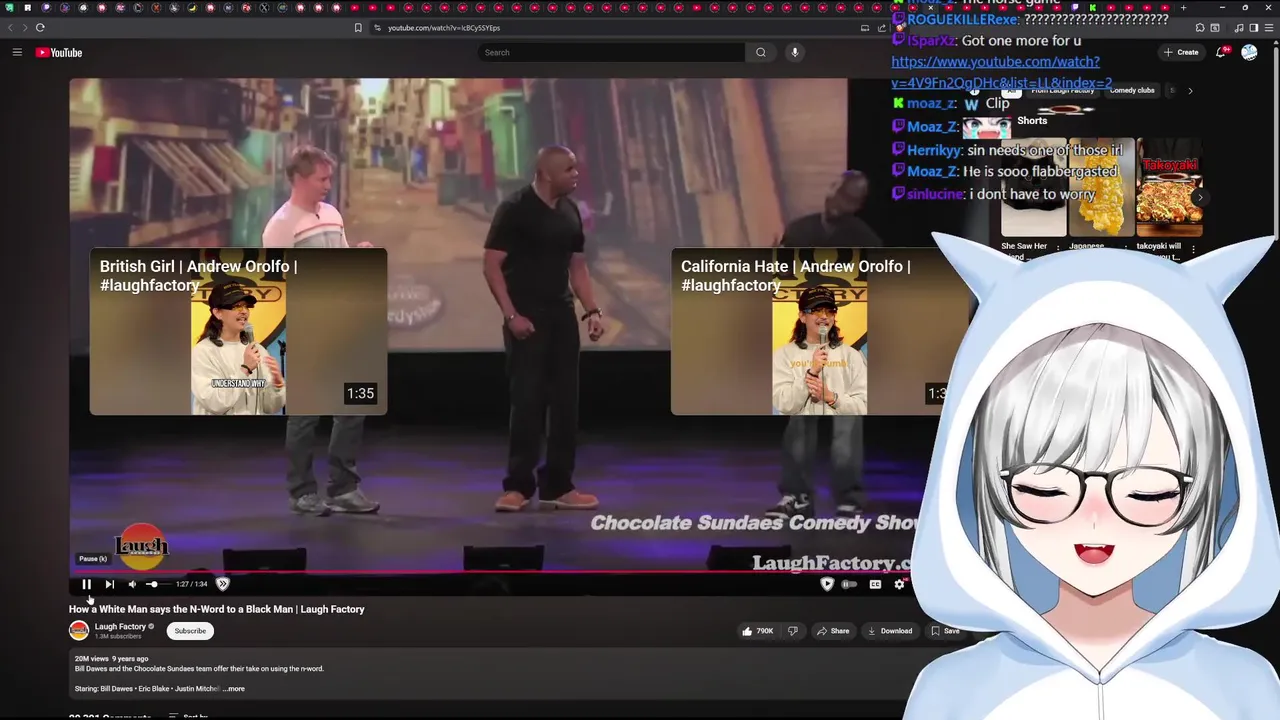Skip to the next video
The width and height of the screenshot is (1280, 720).
coord(109,584)
